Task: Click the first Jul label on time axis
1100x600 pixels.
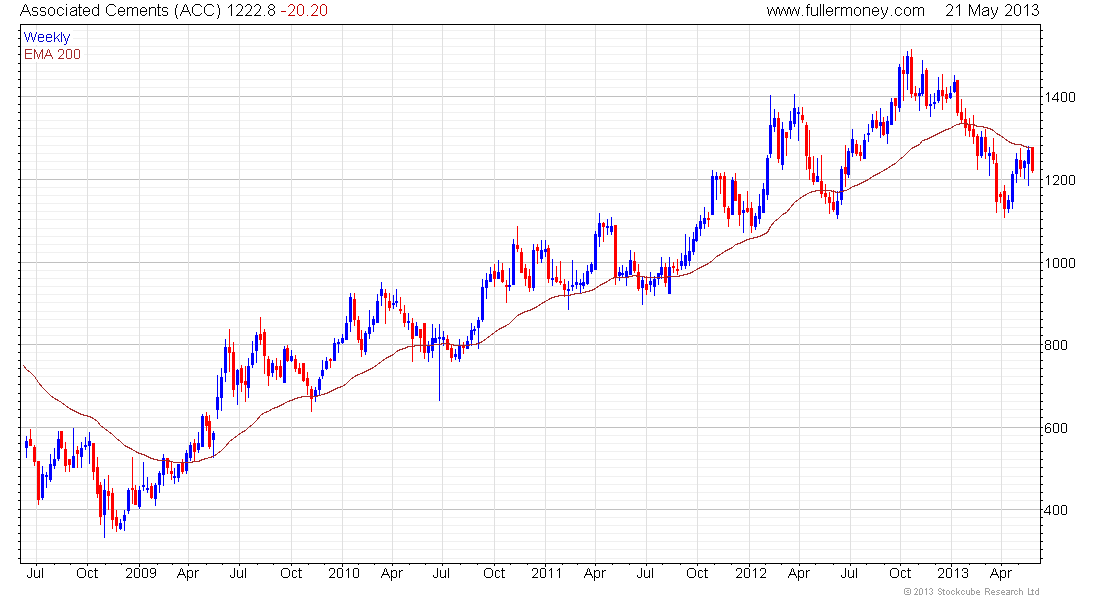Action: point(35,573)
